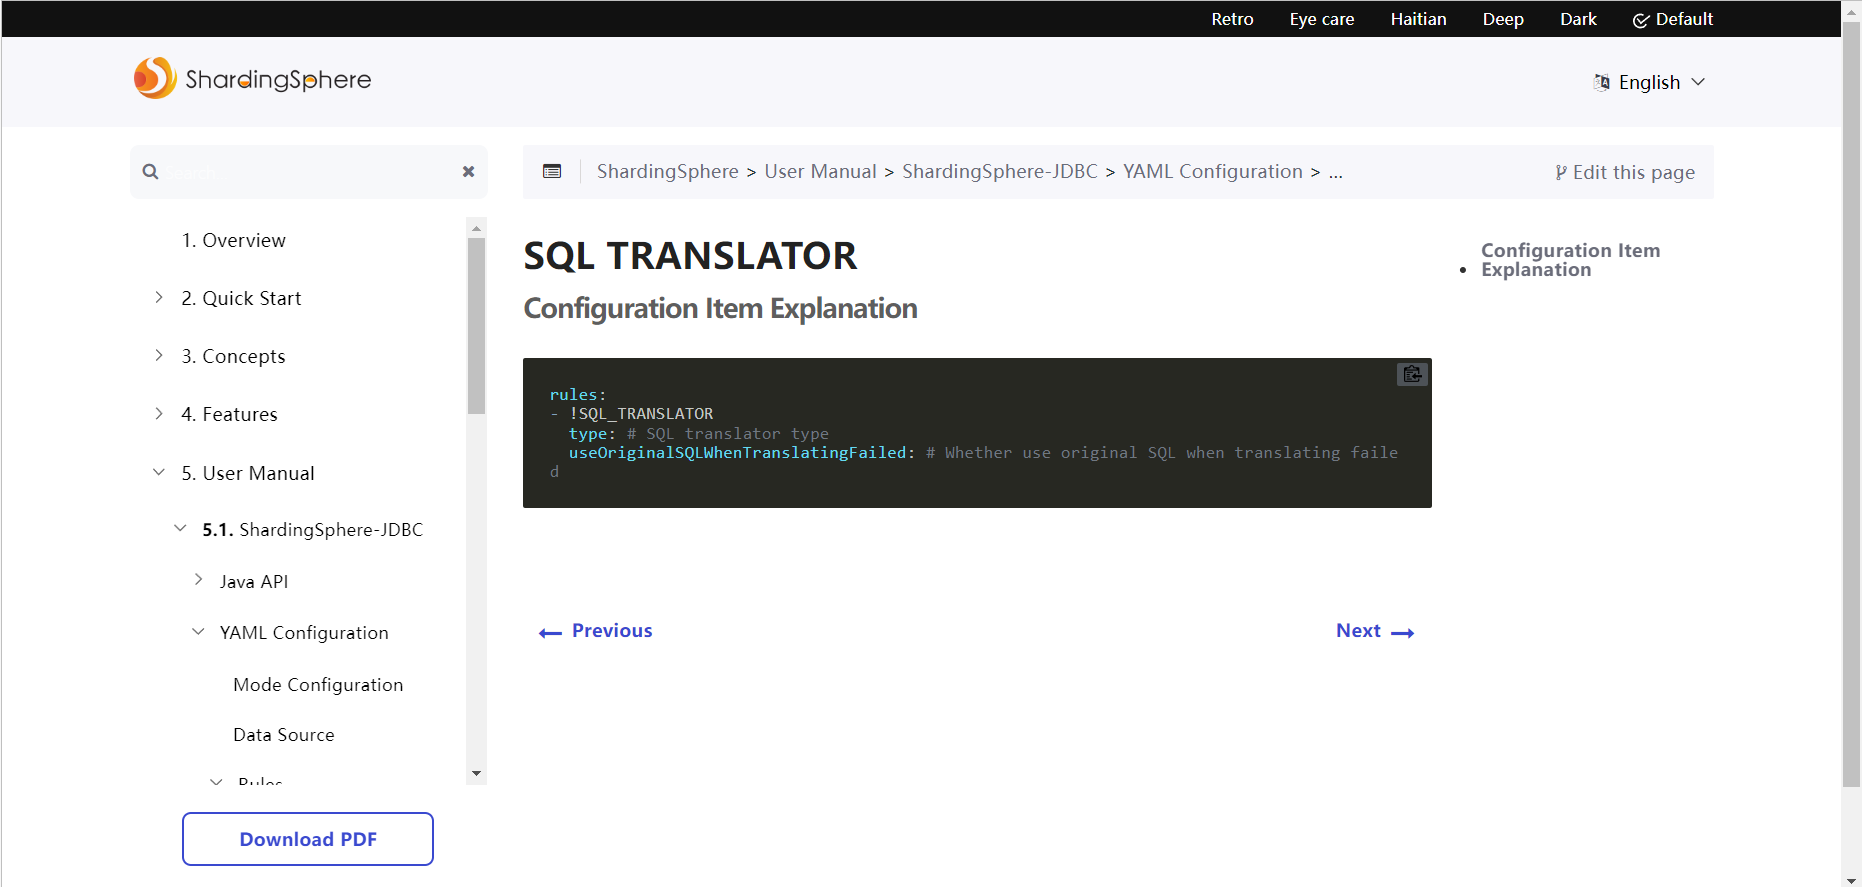
Task: Jump to Configuration Item Explanation in page outline
Action: 1570,260
